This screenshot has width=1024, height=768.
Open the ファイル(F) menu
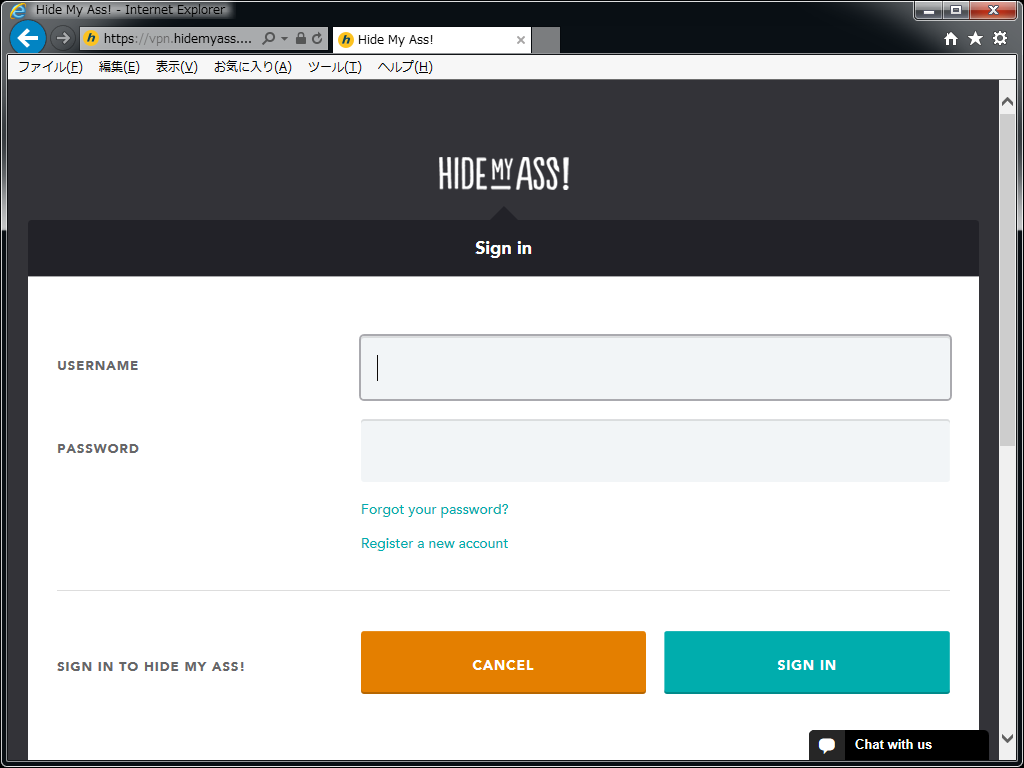point(50,67)
